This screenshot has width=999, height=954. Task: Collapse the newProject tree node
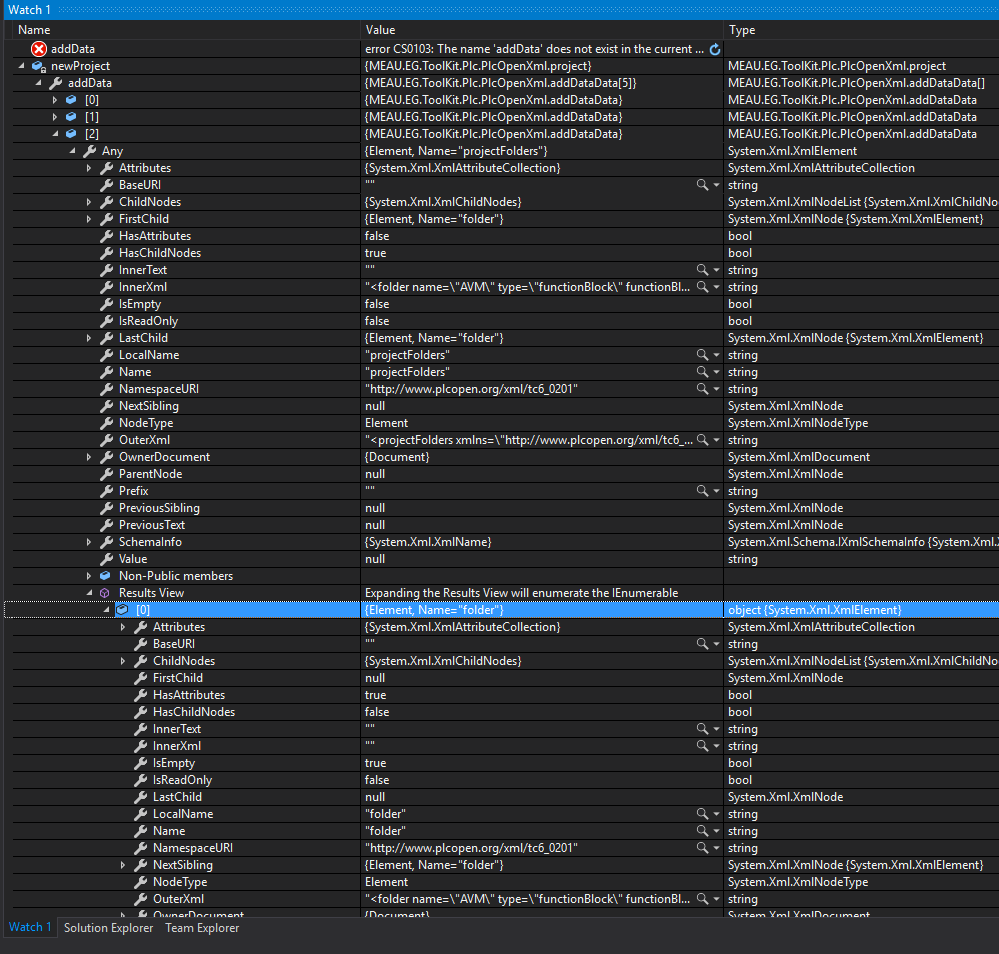(x=22, y=65)
